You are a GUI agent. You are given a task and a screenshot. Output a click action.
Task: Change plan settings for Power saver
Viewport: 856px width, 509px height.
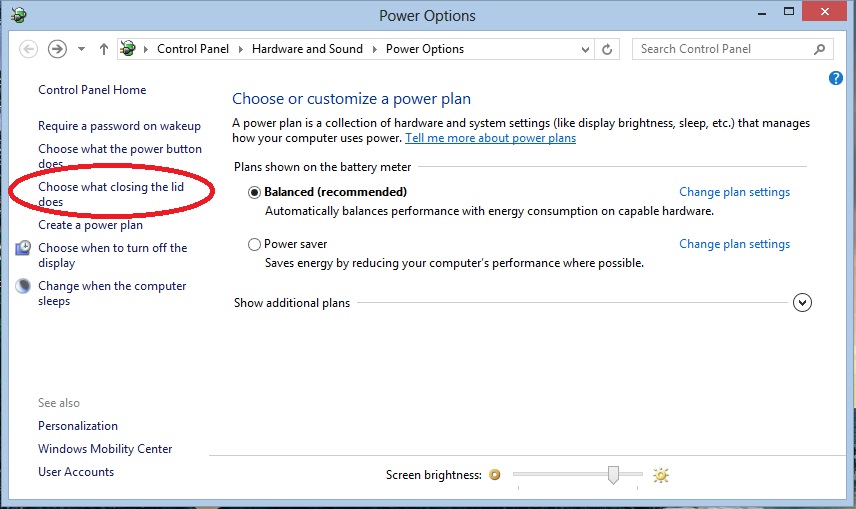click(734, 244)
